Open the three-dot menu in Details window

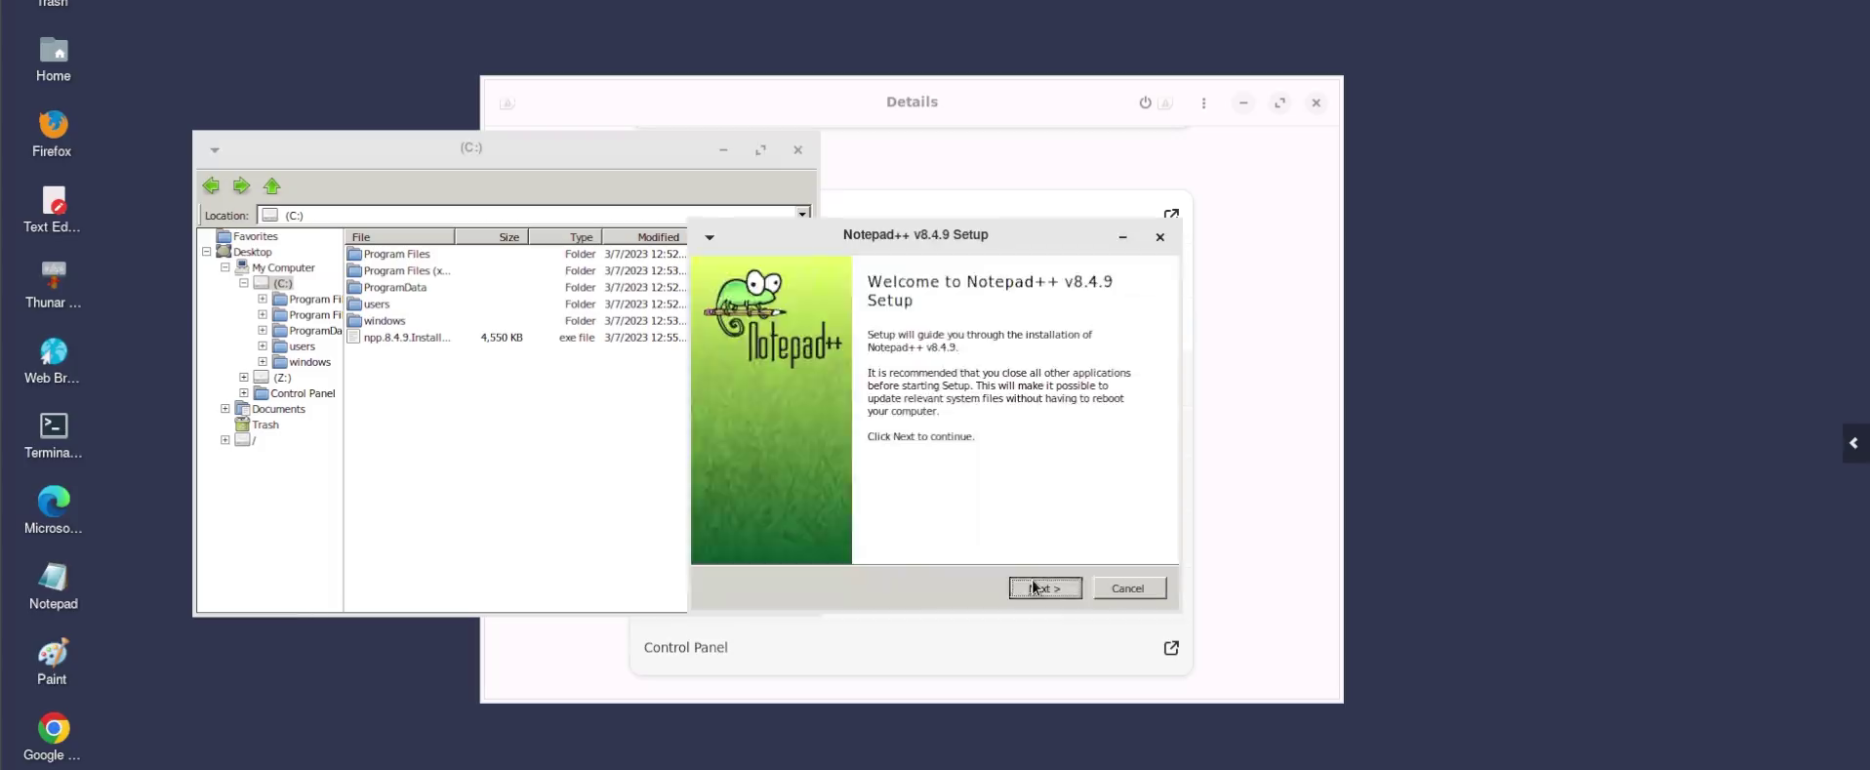coord(1204,103)
